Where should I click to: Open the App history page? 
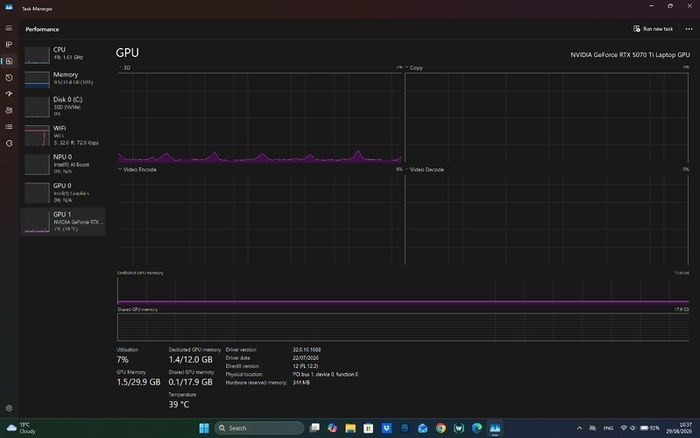[x=9, y=78]
